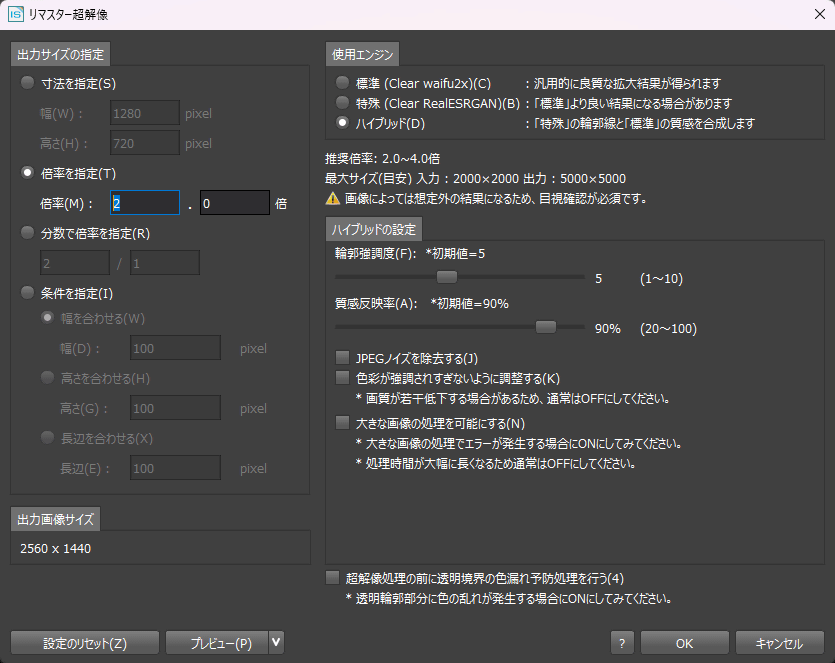Open help with the ? button
Viewport: 835px width, 663px height.
pos(622,643)
